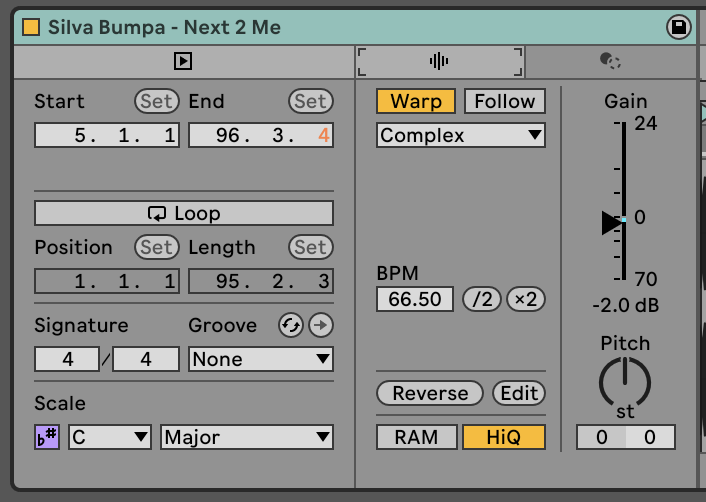Toggle the scale mode flat-sharp icon
706x502 pixels.
pos(47,437)
